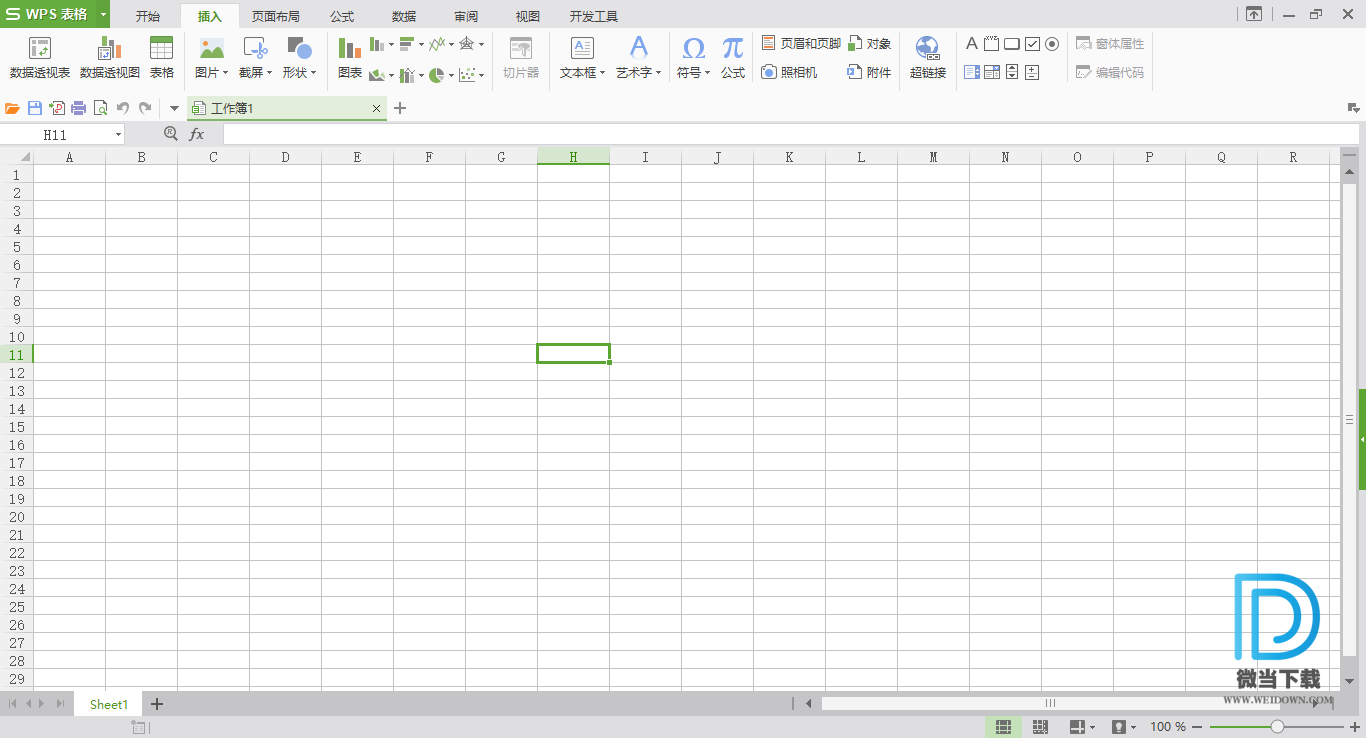Save the workbook with the floppy icon

coord(35,108)
